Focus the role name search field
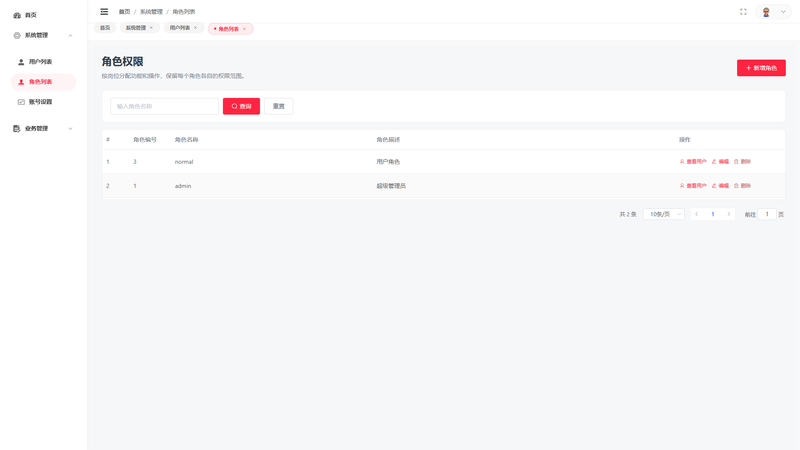The height and width of the screenshot is (450, 800). (164, 106)
